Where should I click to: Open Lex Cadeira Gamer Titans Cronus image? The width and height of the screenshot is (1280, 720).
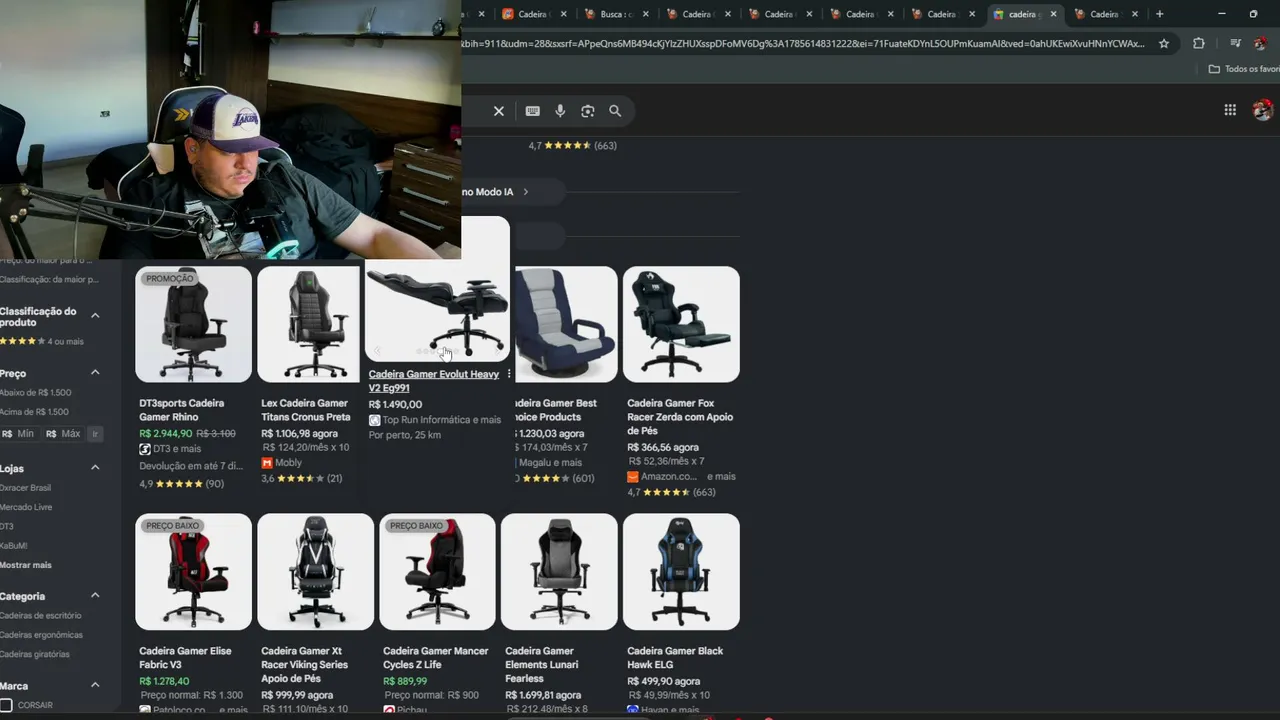(308, 324)
